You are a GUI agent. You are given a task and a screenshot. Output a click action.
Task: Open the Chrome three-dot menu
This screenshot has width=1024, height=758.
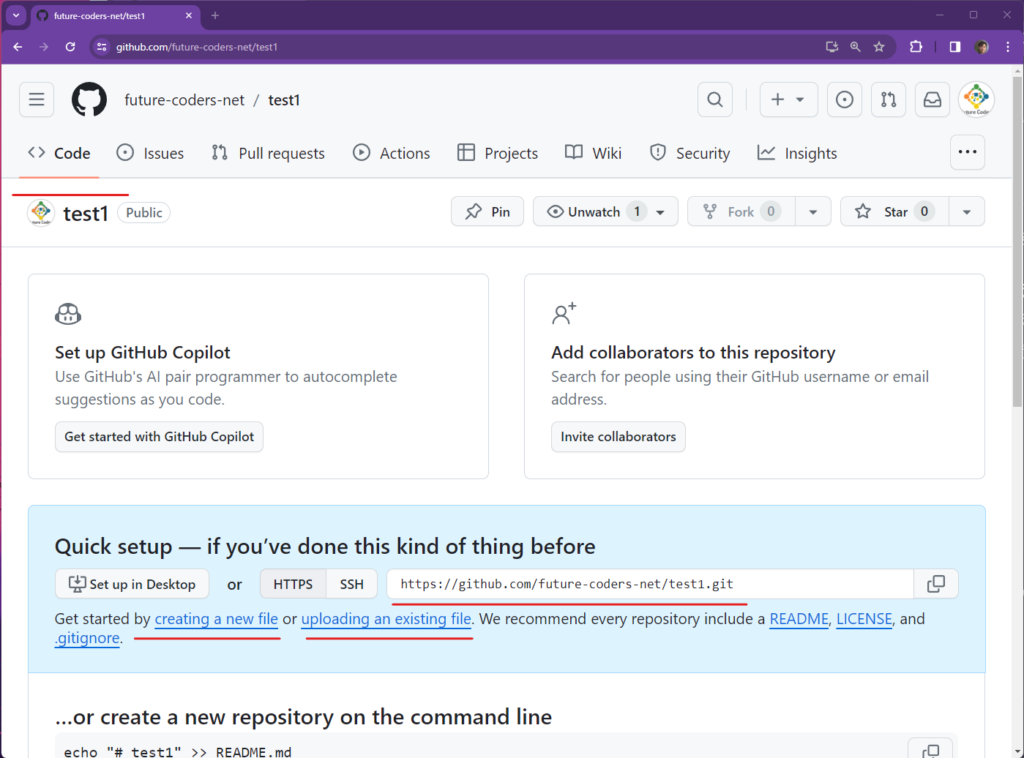click(x=1008, y=47)
